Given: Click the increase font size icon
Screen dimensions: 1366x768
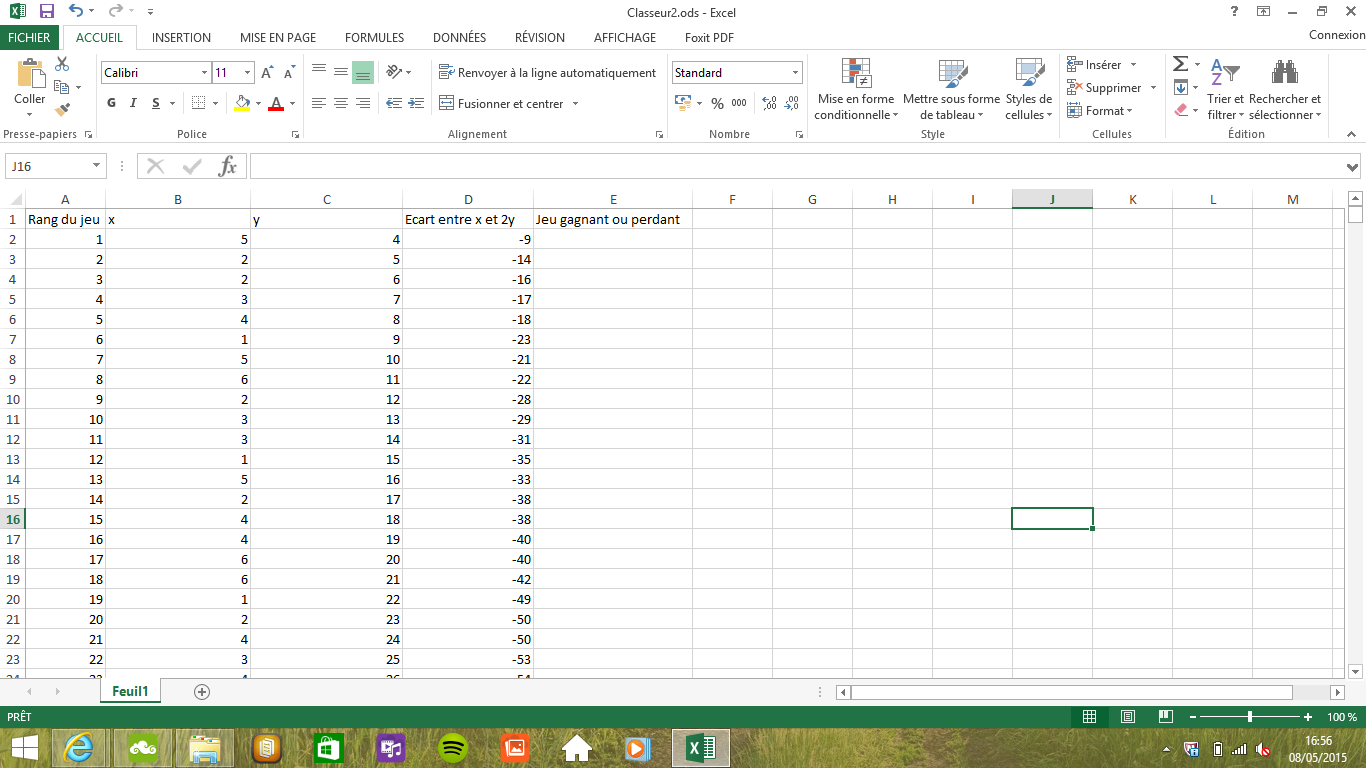Looking at the screenshot, I should tap(267, 73).
